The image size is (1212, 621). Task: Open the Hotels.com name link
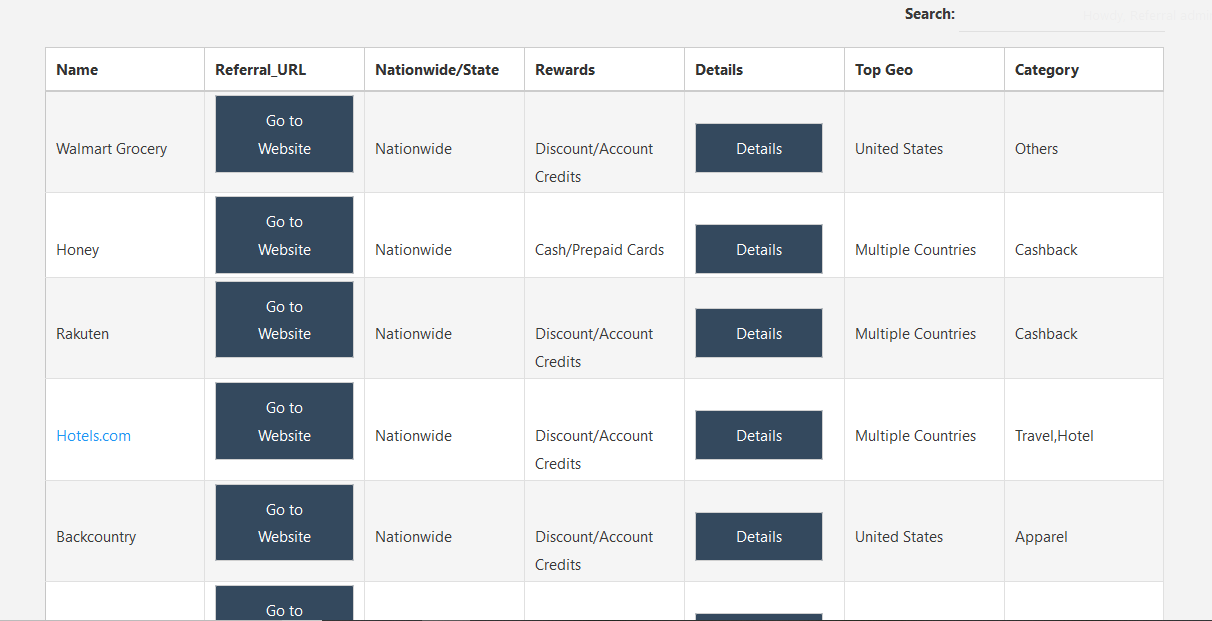tap(94, 436)
